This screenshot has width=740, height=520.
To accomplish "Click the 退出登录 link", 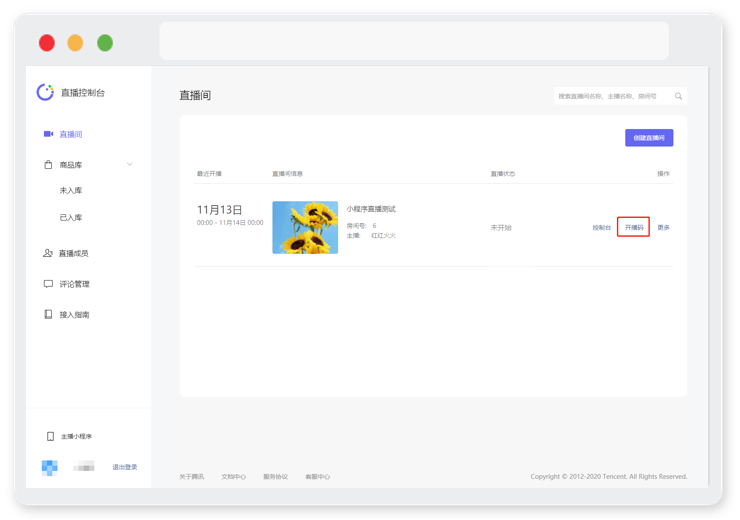I will coord(125,467).
